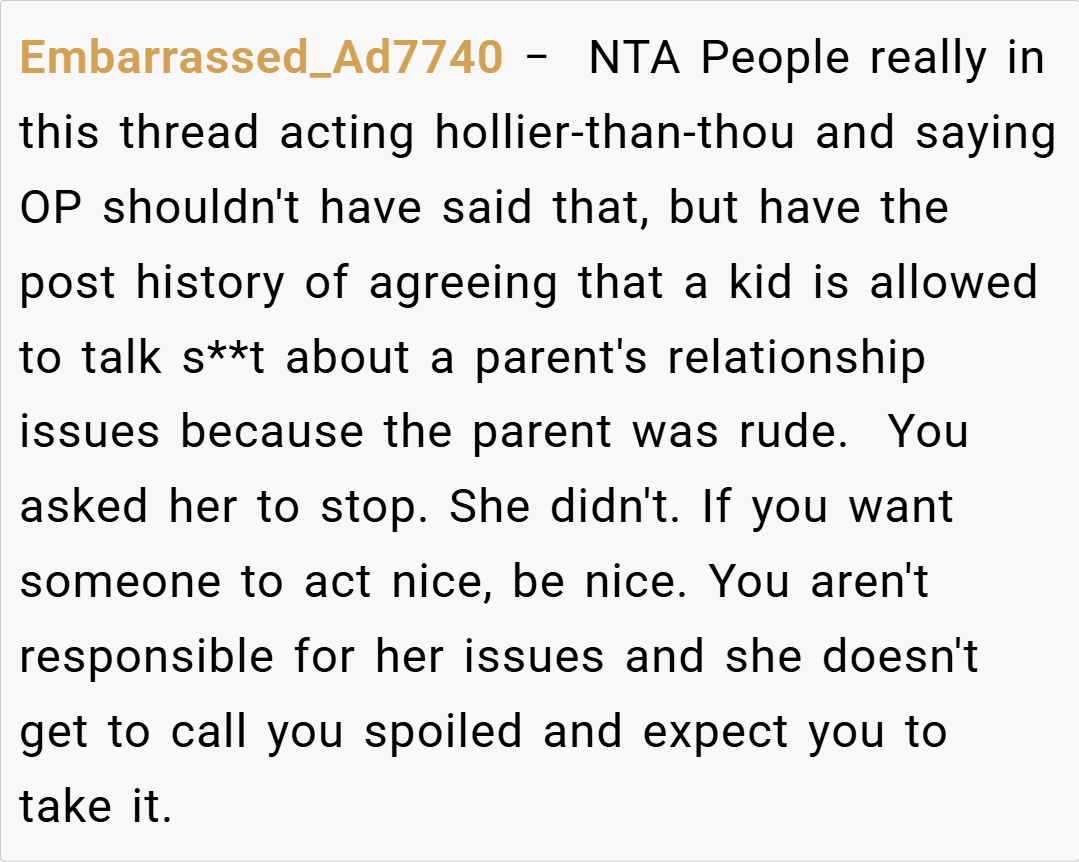
Task: Click the word 'spoiled' in the comment
Action: pyautogui.click(x=442, y=732)
